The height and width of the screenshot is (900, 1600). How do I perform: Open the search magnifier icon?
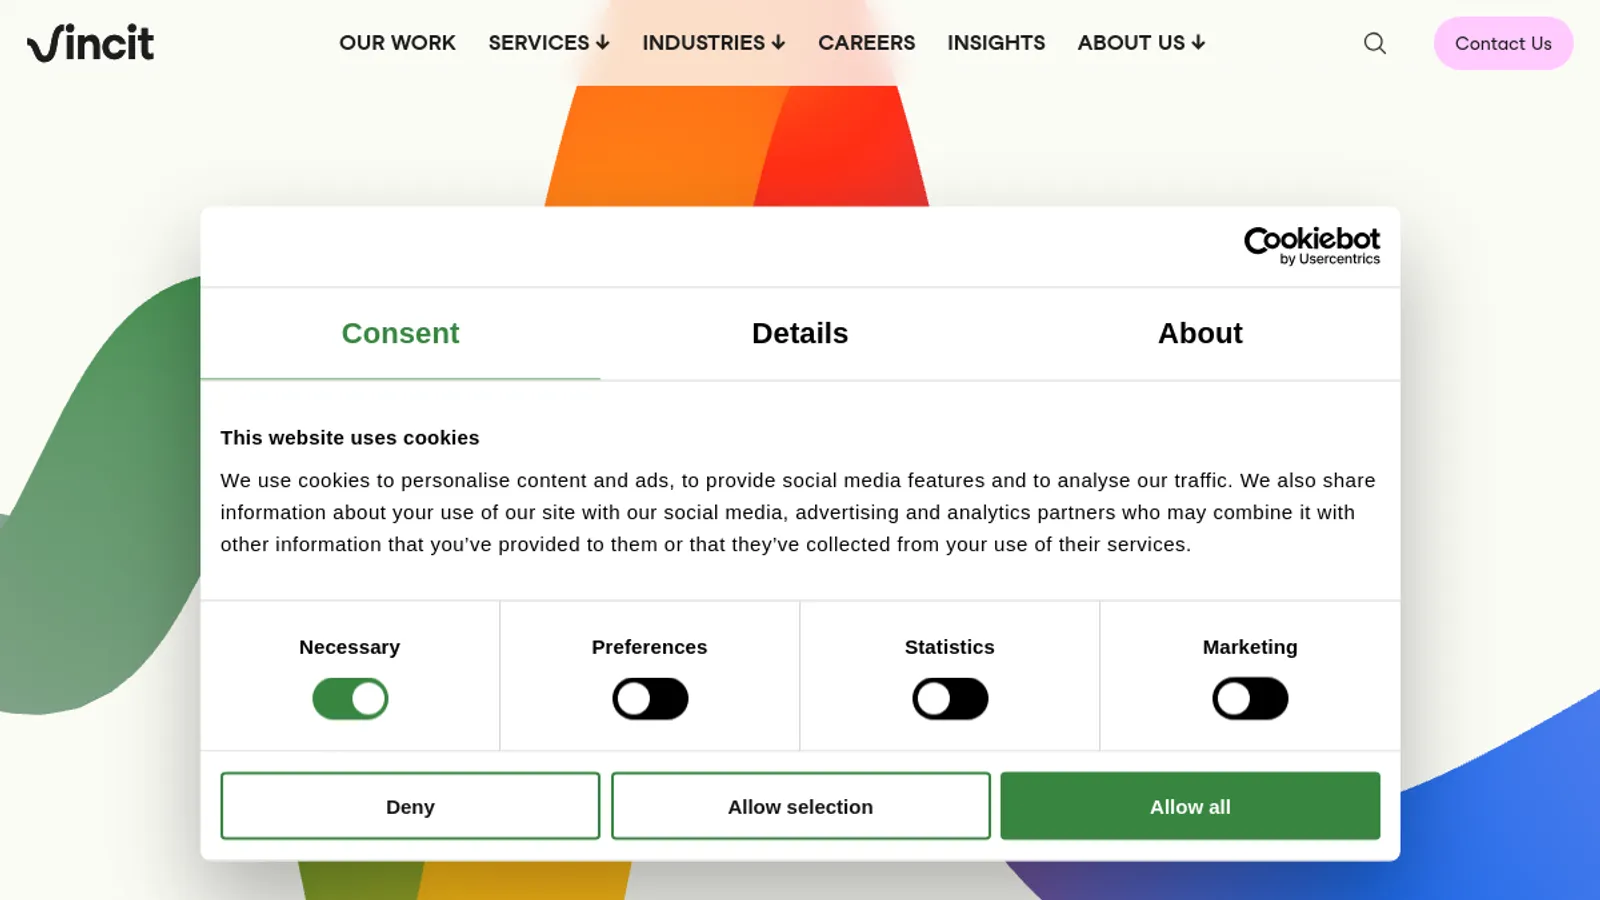pyautogui.click(x=1375, y=43)
